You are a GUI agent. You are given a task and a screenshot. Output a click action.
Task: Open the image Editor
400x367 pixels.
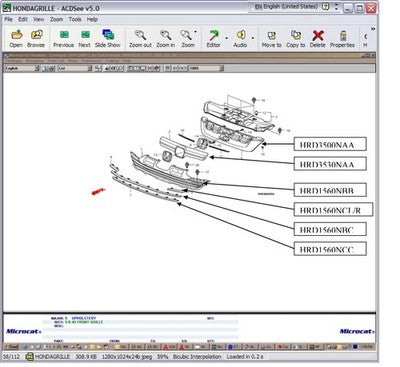pyautogui.click(x=214, y=38)
